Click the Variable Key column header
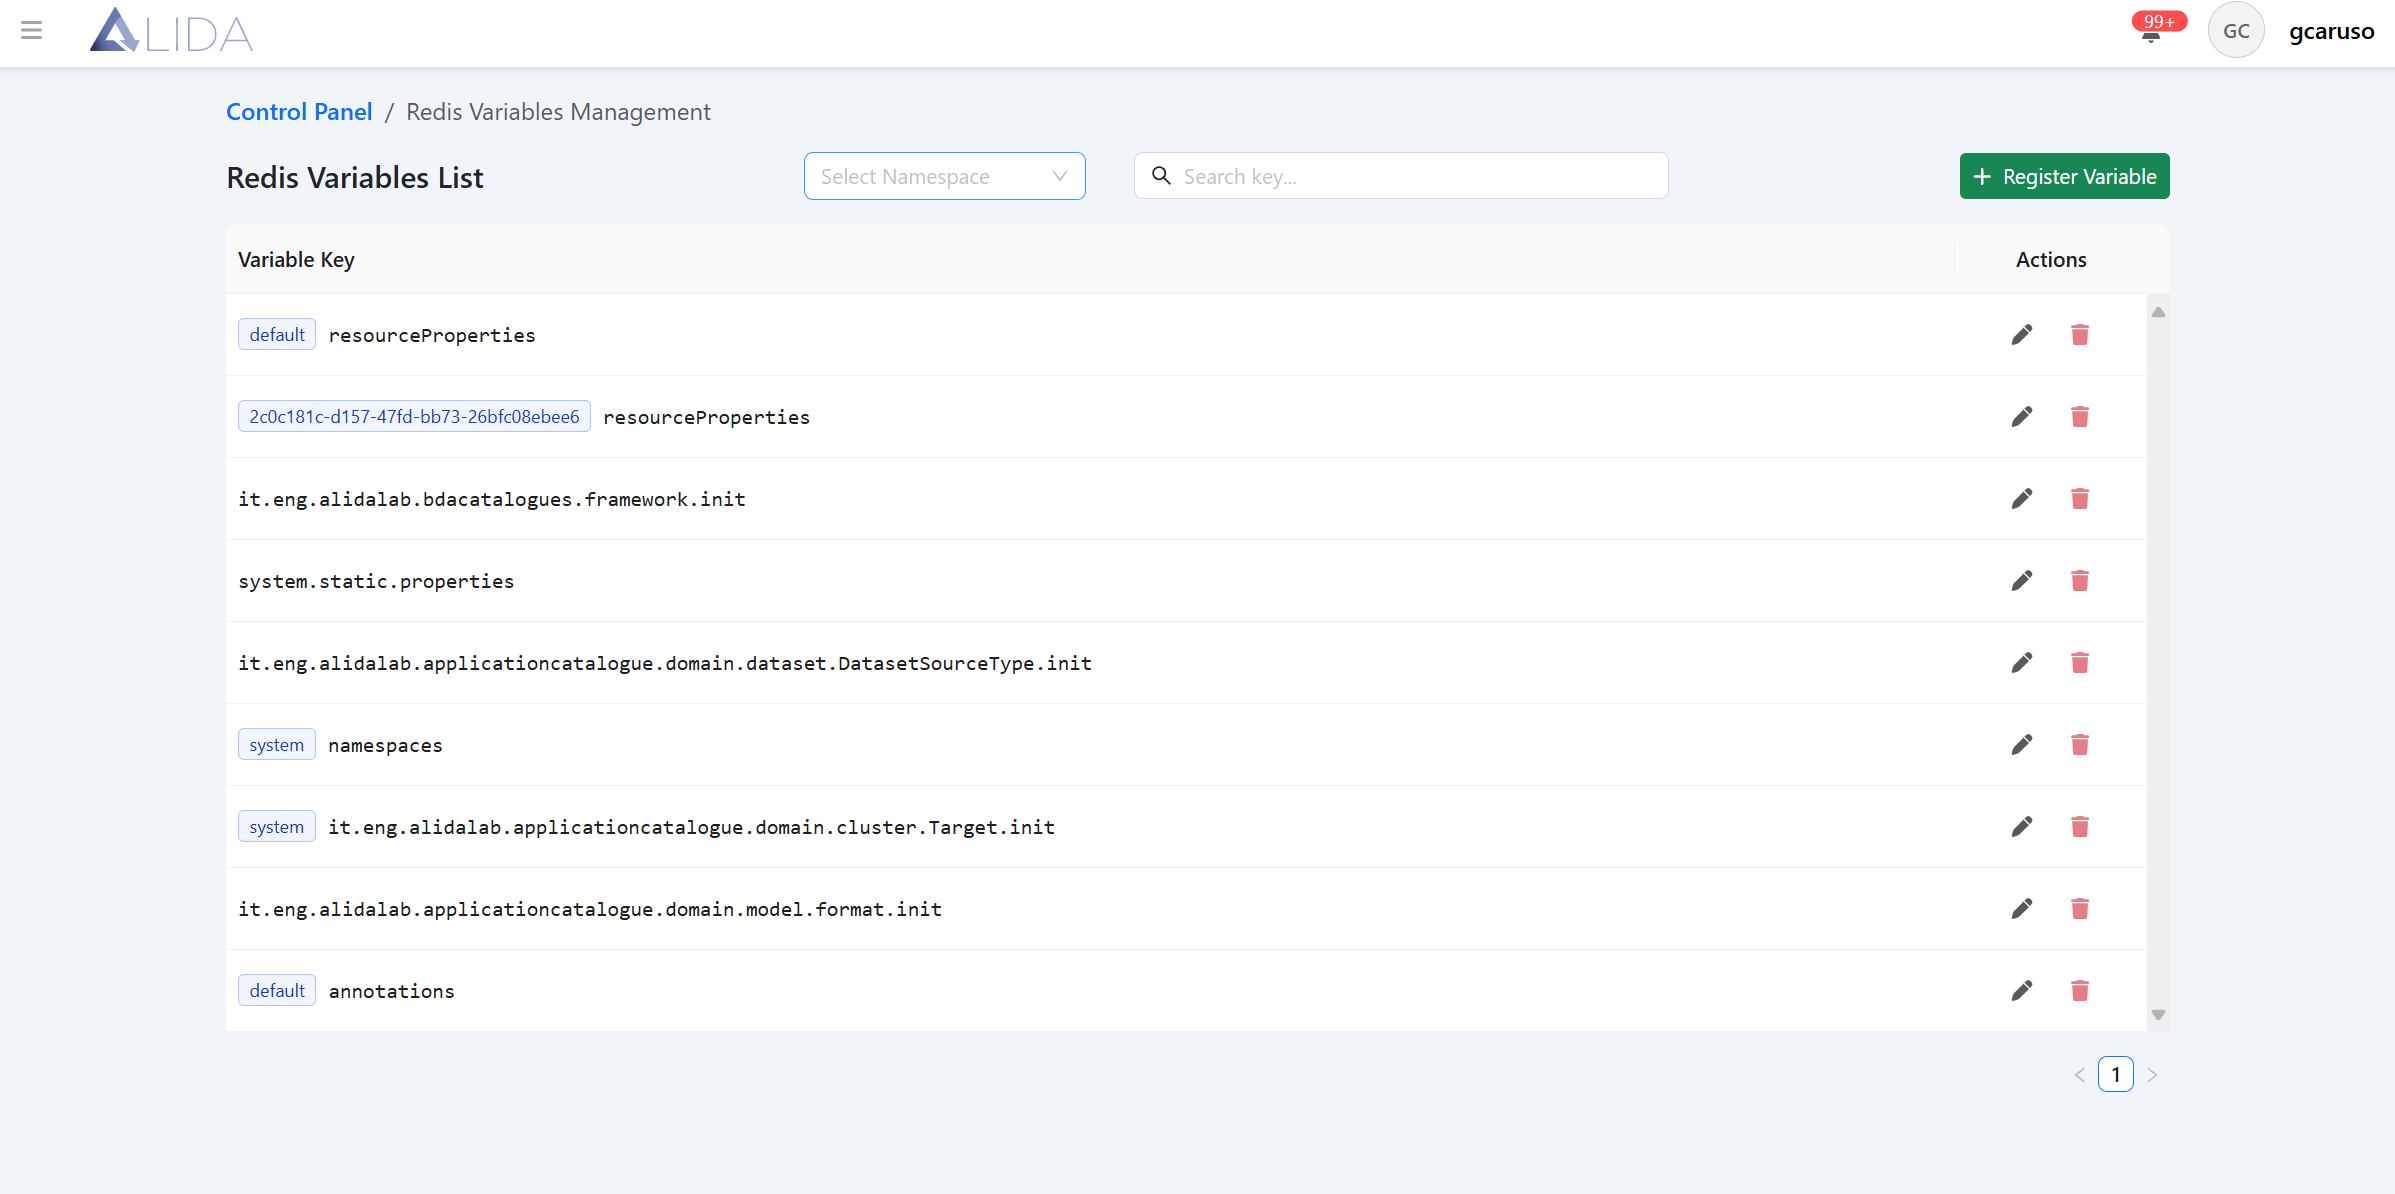The image size is (2395, 1194). [x=296, y=260]
